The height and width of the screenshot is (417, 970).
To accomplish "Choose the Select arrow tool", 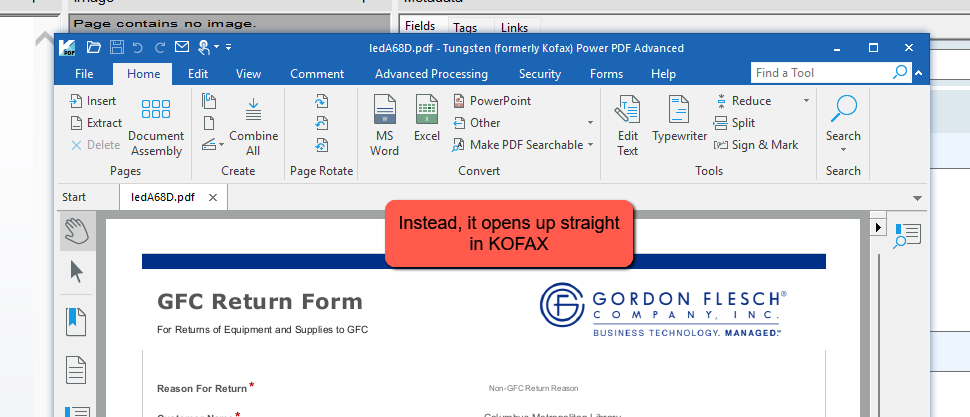I will click(x=77, y=272).
